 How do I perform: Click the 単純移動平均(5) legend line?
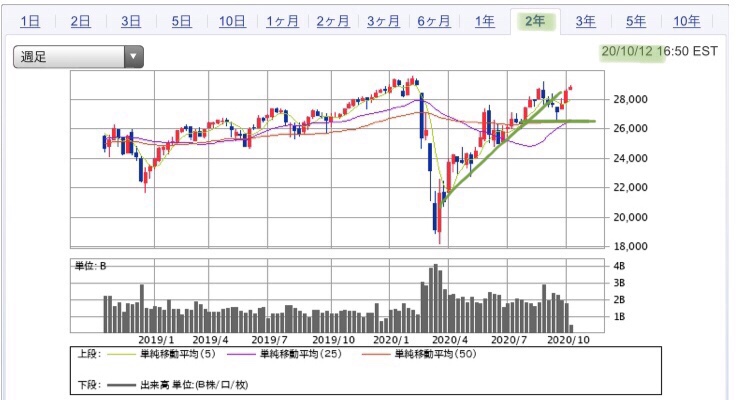click(121, 354)
